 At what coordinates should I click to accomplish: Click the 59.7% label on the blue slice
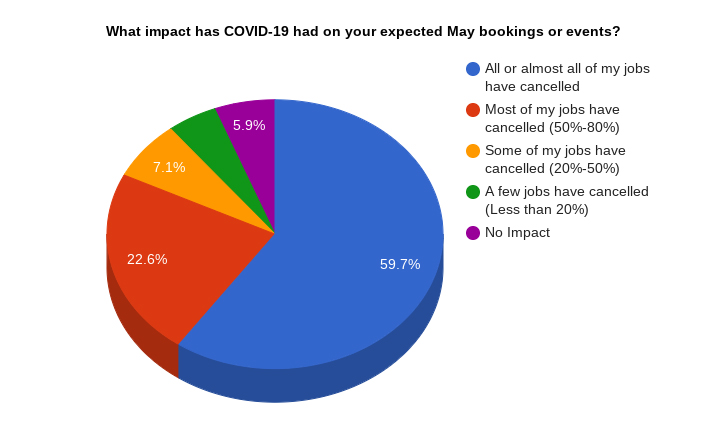[x=400, y=264]
